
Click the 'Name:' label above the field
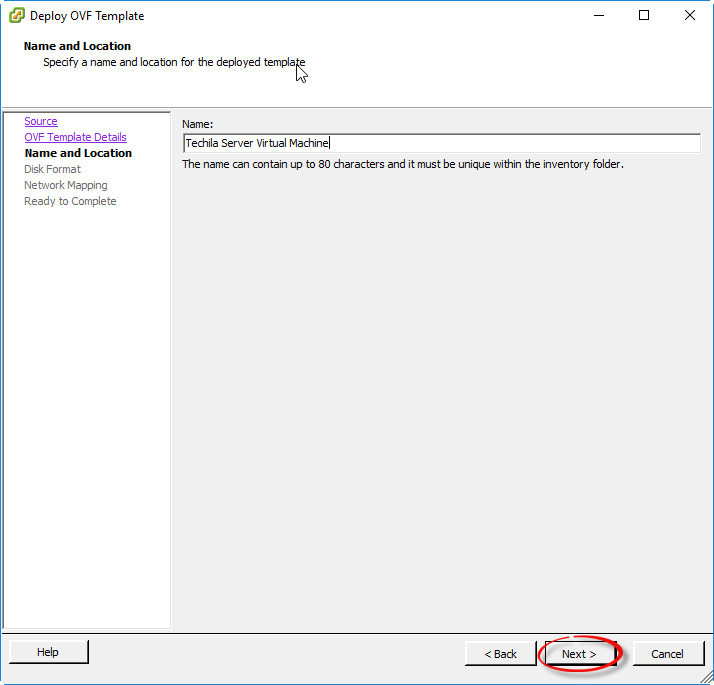pyautogui.click(x=198, y=123)
